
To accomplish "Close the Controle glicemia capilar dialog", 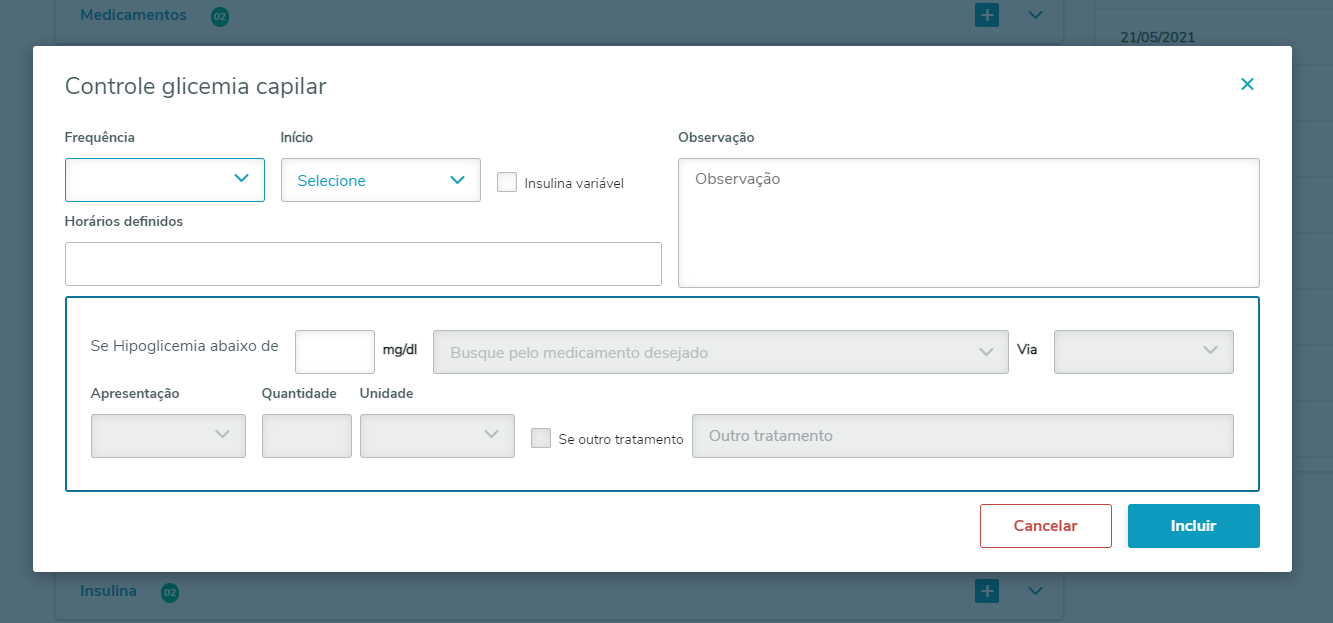I will click(1247, 84).
